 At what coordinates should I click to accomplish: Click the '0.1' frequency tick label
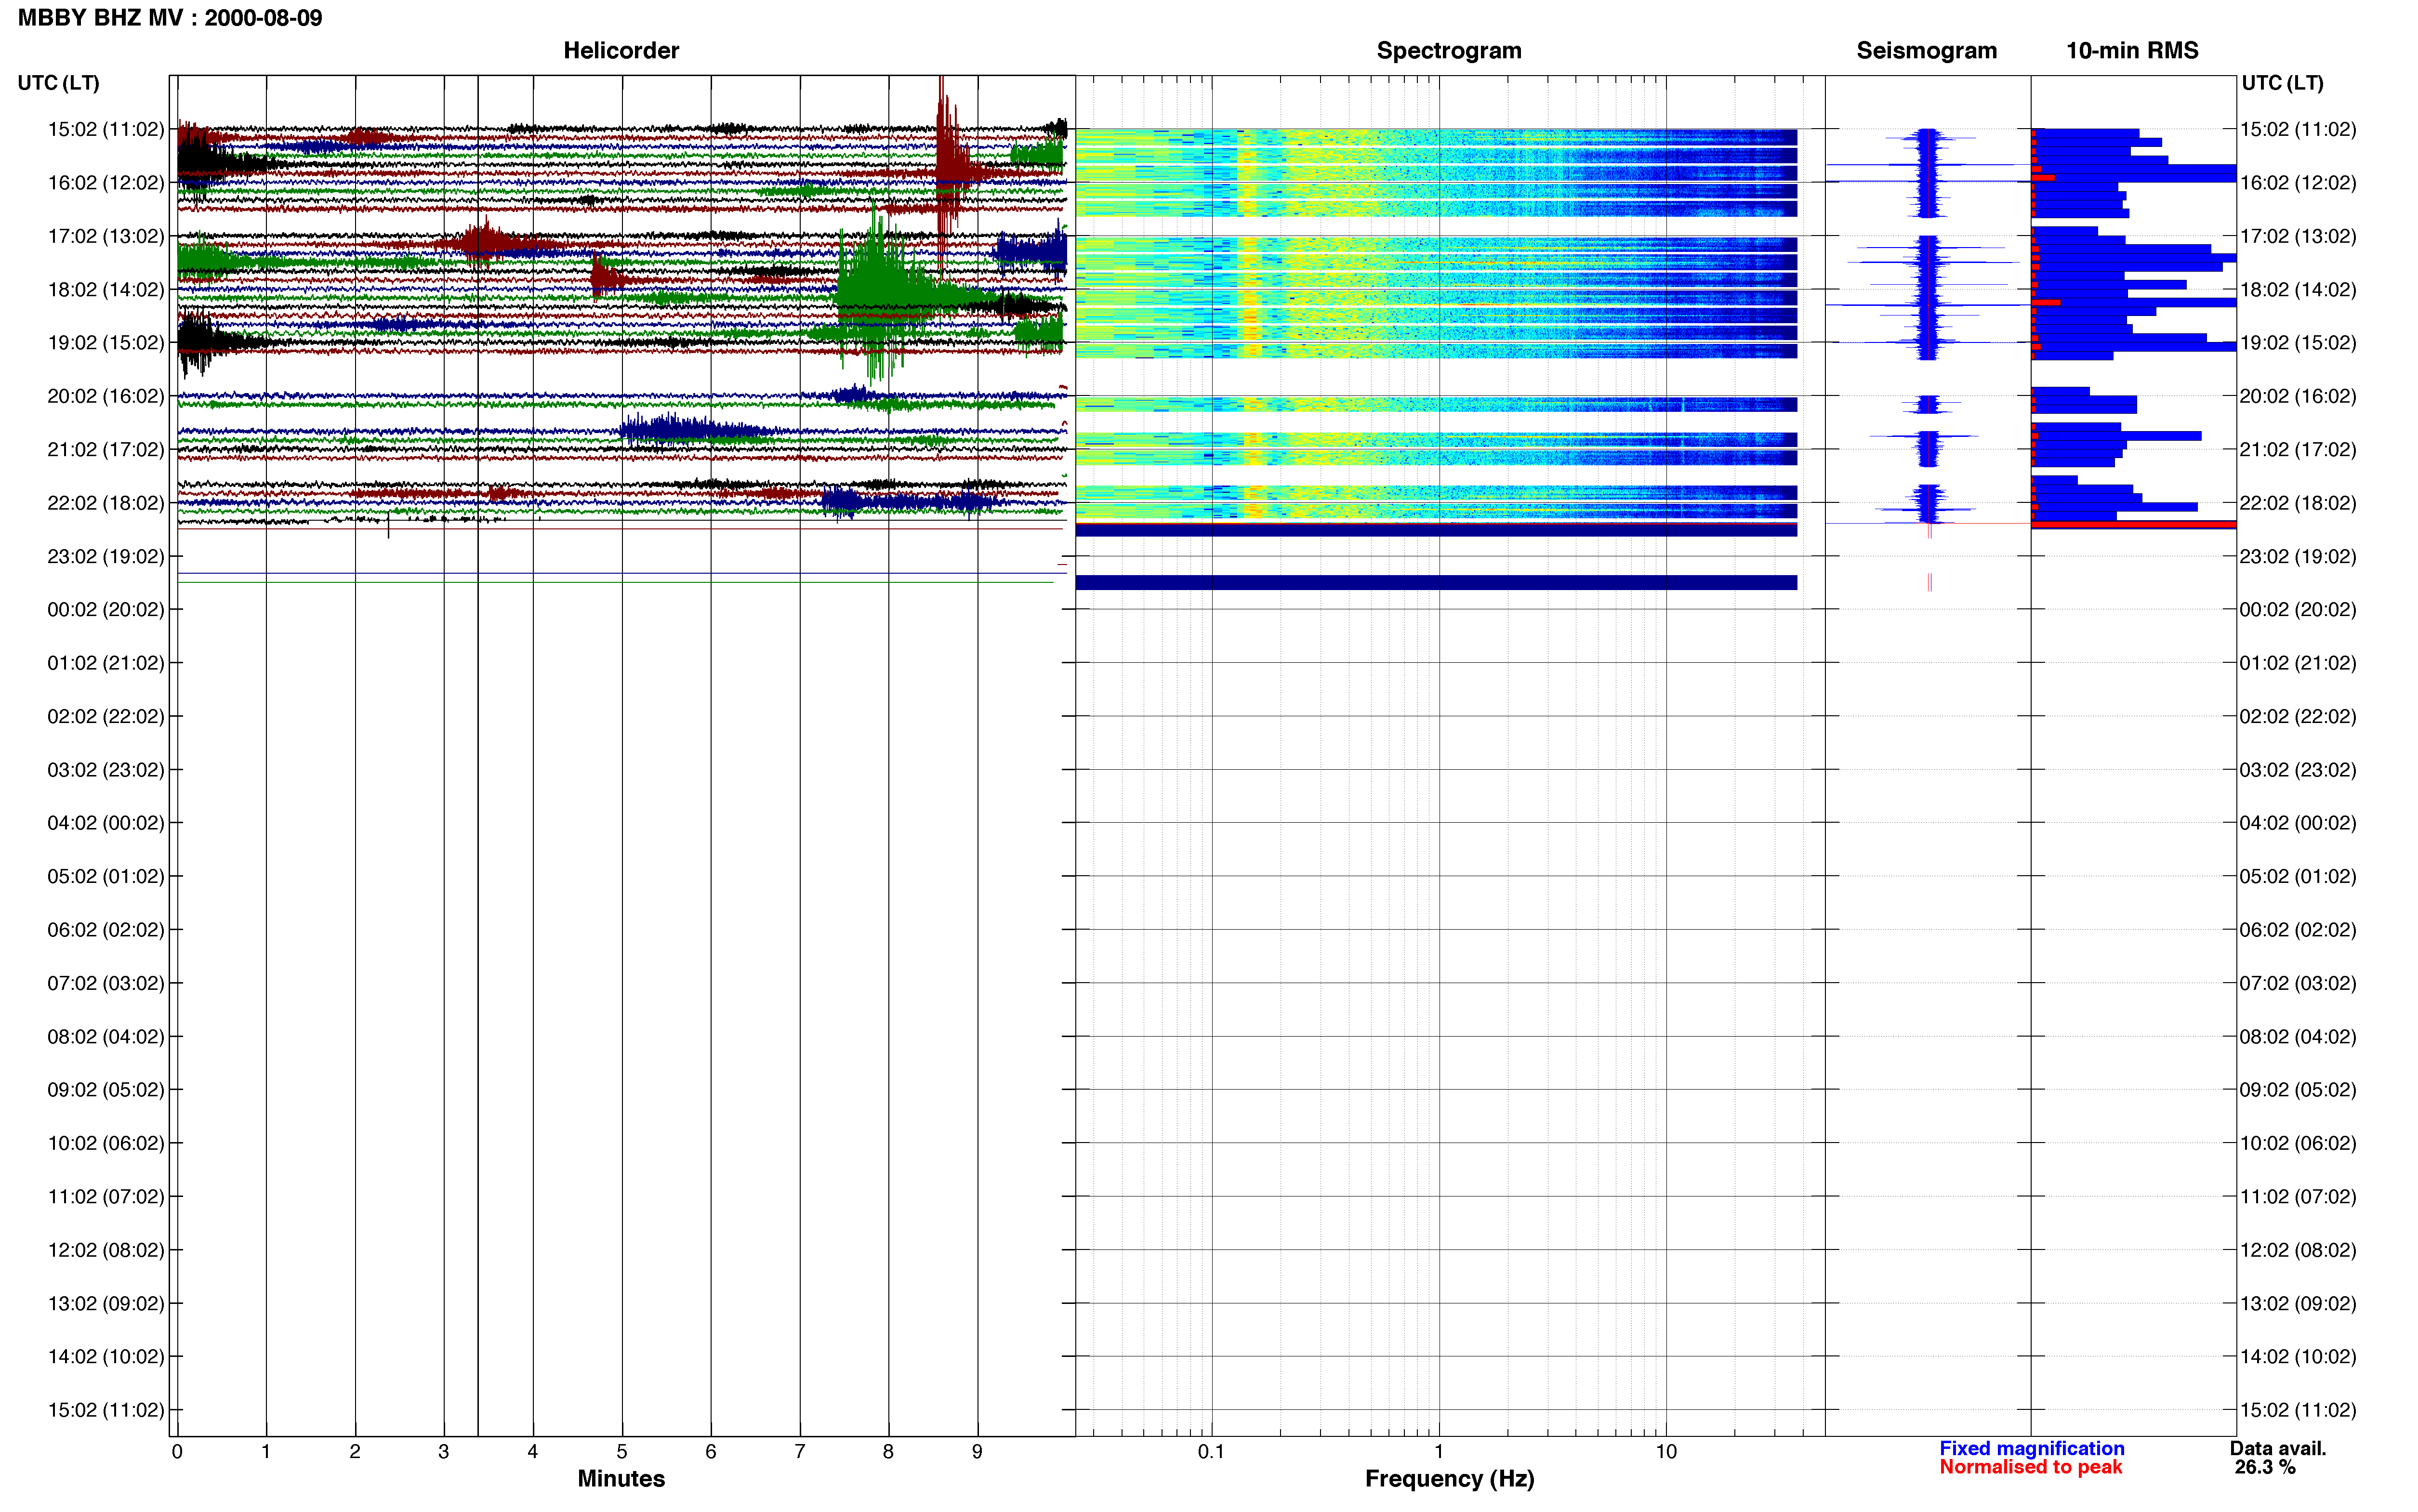(x=1211, y=1451)
